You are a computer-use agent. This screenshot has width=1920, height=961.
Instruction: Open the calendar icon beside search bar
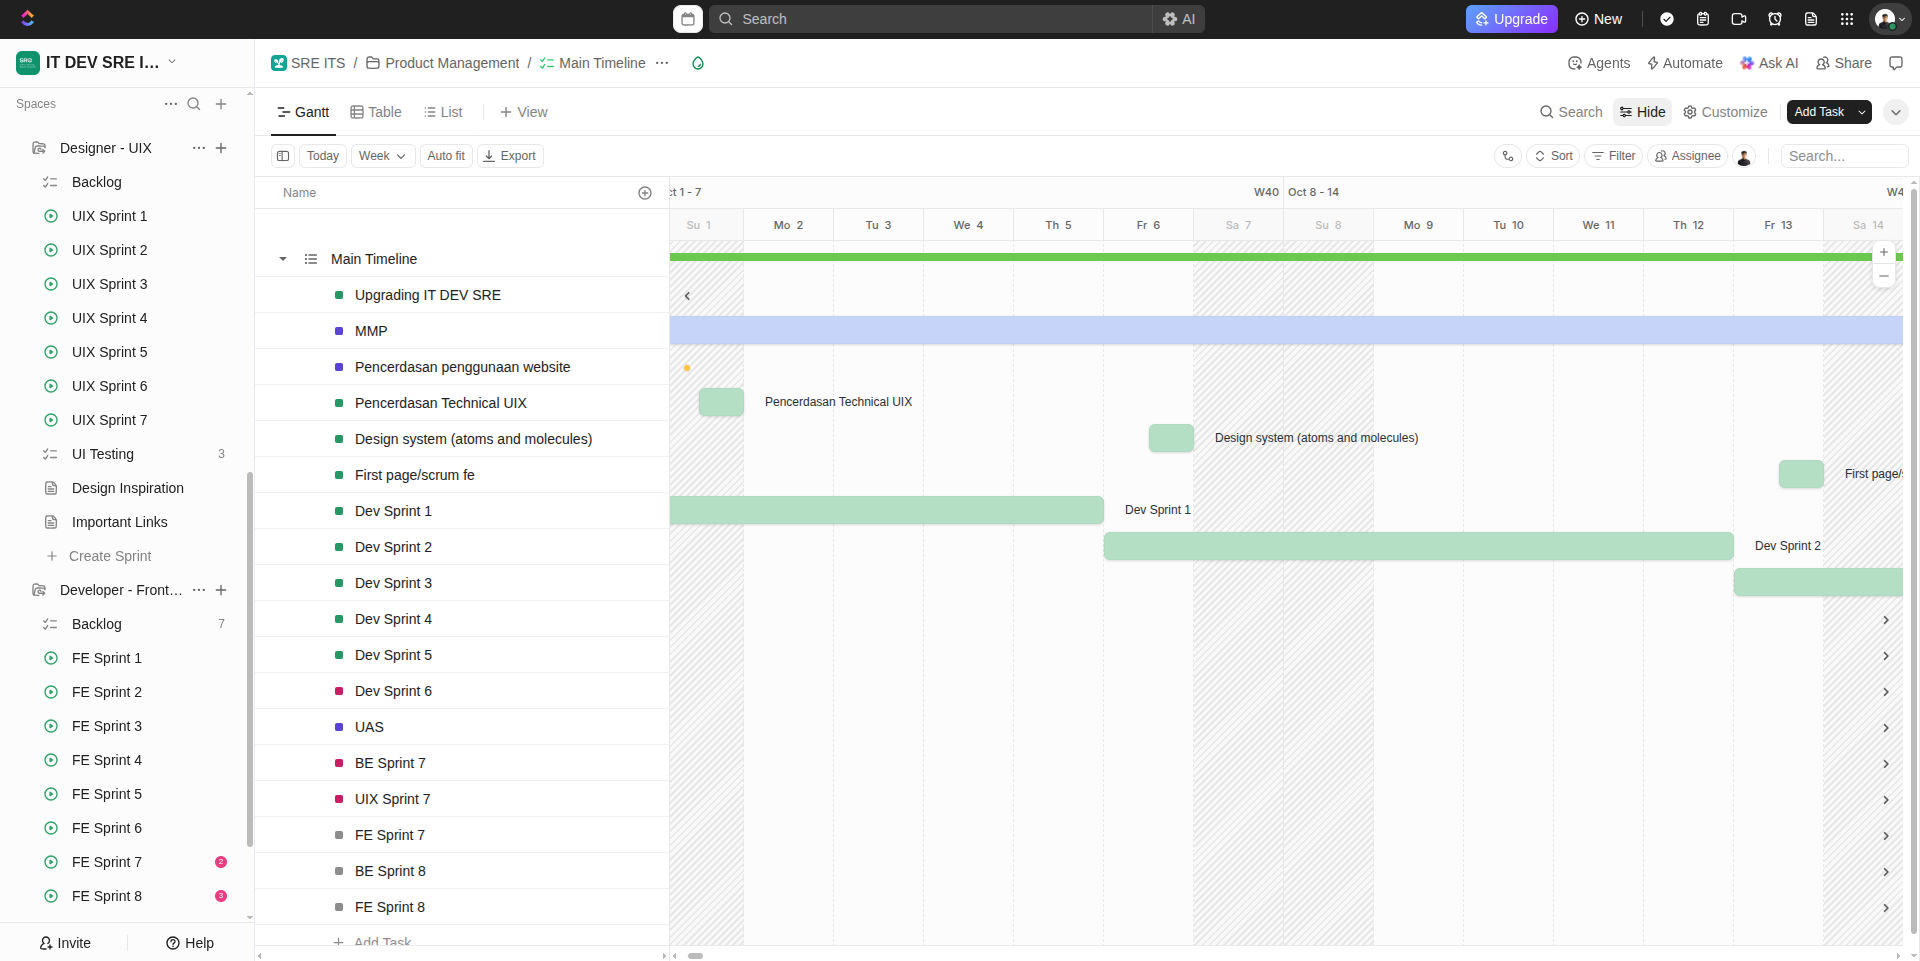688,19
